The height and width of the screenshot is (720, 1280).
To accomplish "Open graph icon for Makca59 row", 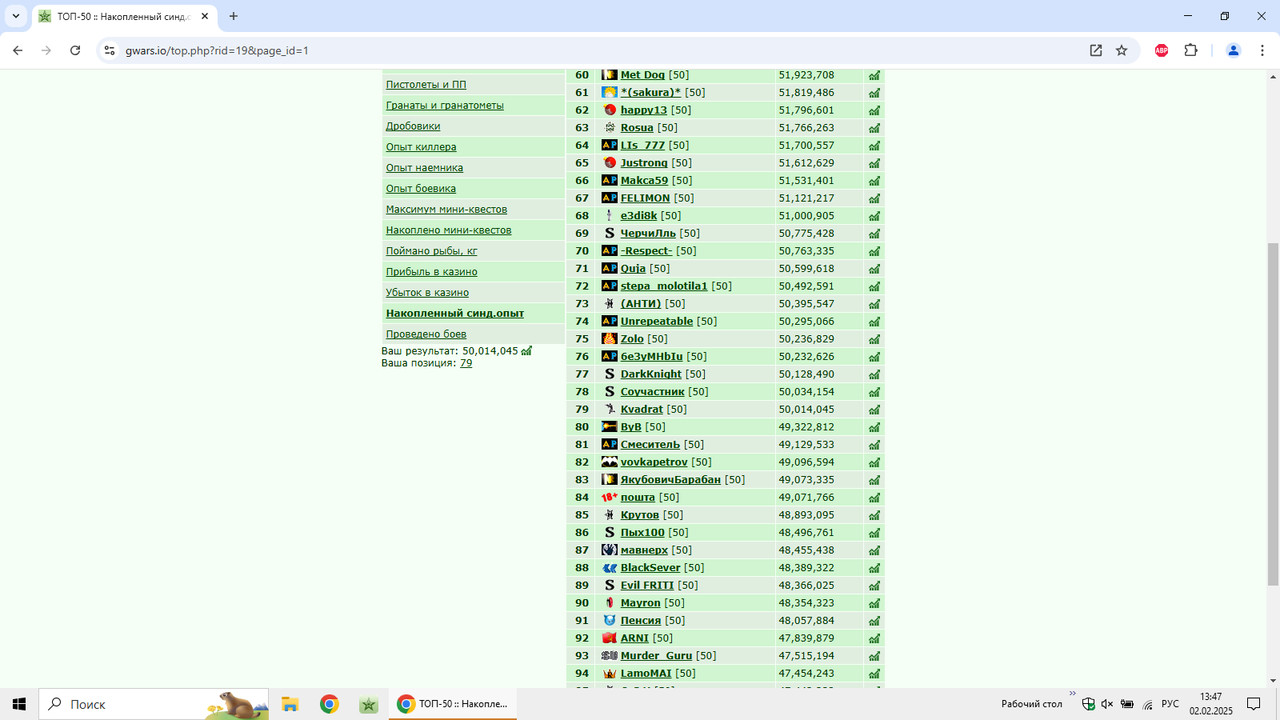I will pyautogui.click(x=874, y=181).
